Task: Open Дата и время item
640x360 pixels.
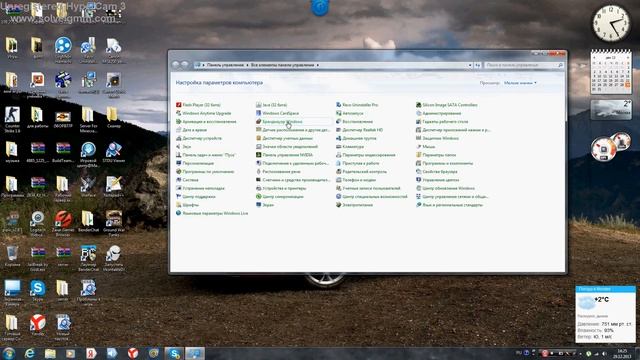Action: (191, 130)
